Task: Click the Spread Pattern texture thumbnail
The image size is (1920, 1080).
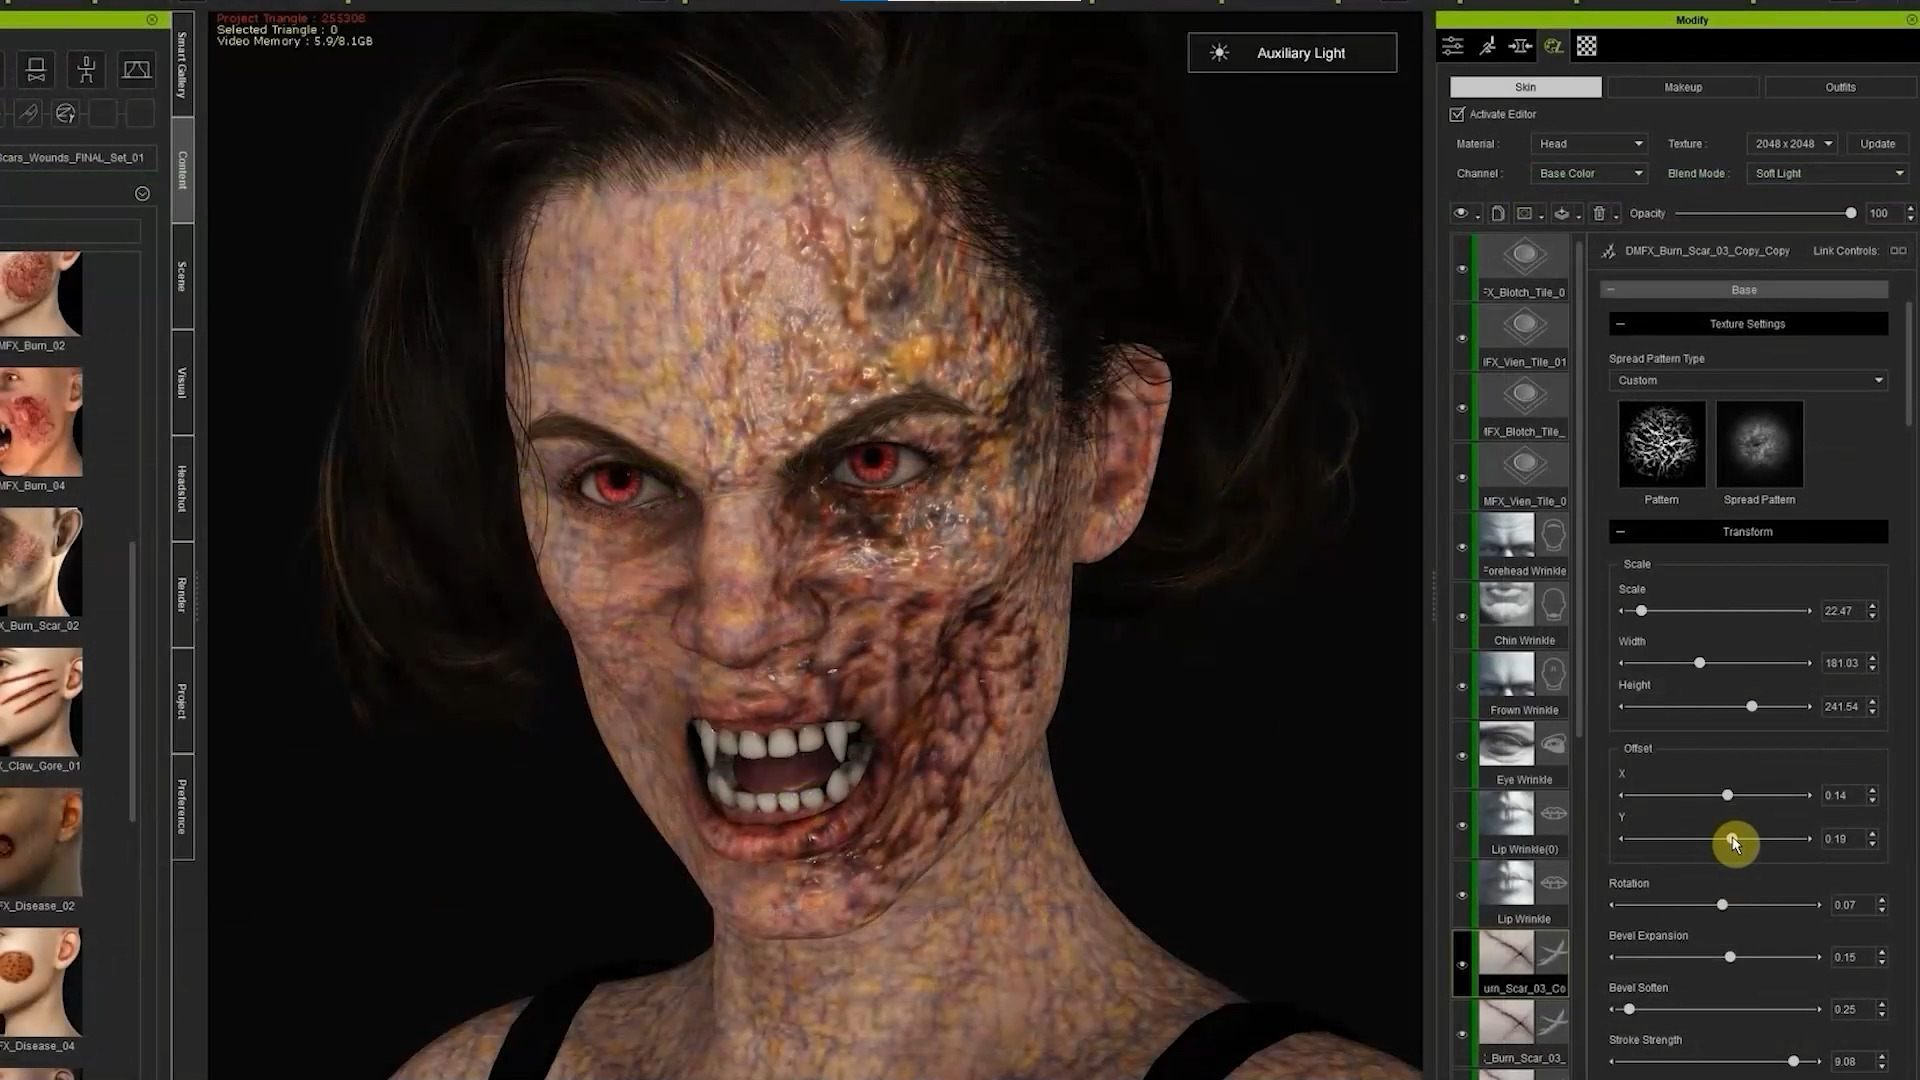Action: click(x=1760, y=444)
